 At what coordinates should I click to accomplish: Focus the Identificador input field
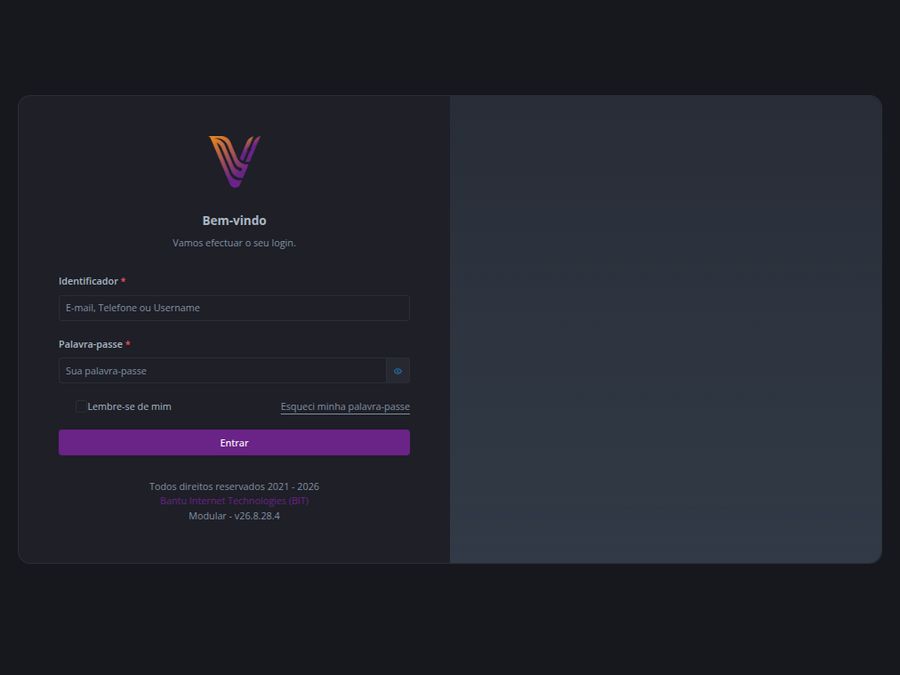click(x=234, y=308)
